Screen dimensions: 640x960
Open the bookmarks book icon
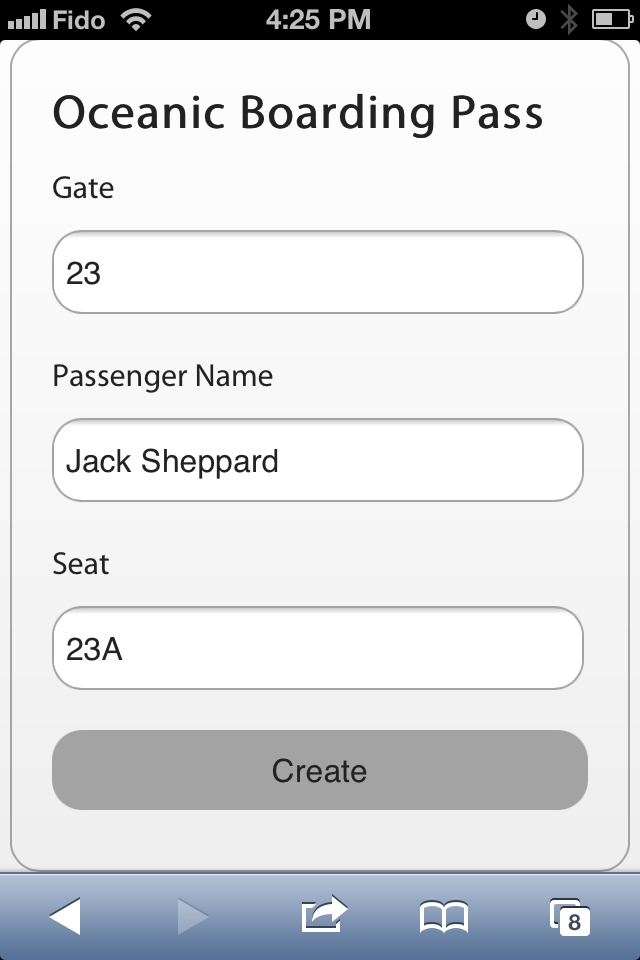click(x=442, y=916)
